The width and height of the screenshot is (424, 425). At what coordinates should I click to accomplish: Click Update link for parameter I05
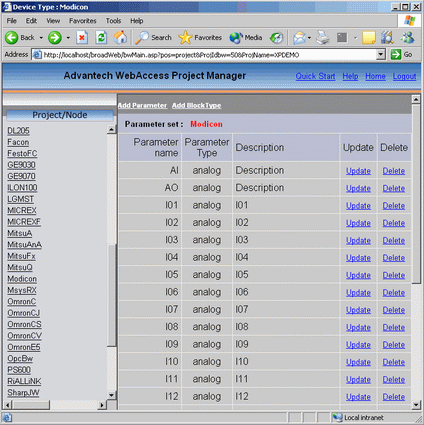coord(358,275)
